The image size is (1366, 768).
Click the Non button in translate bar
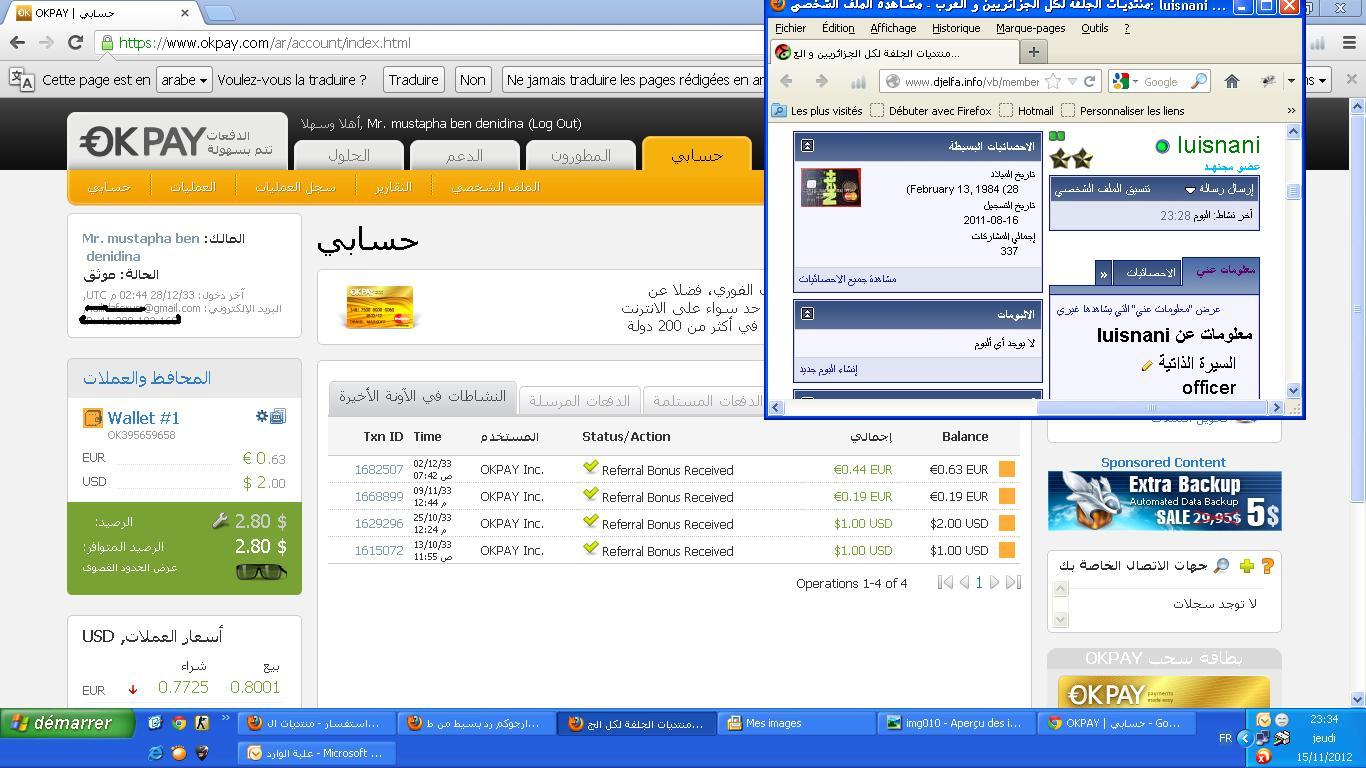473,80
